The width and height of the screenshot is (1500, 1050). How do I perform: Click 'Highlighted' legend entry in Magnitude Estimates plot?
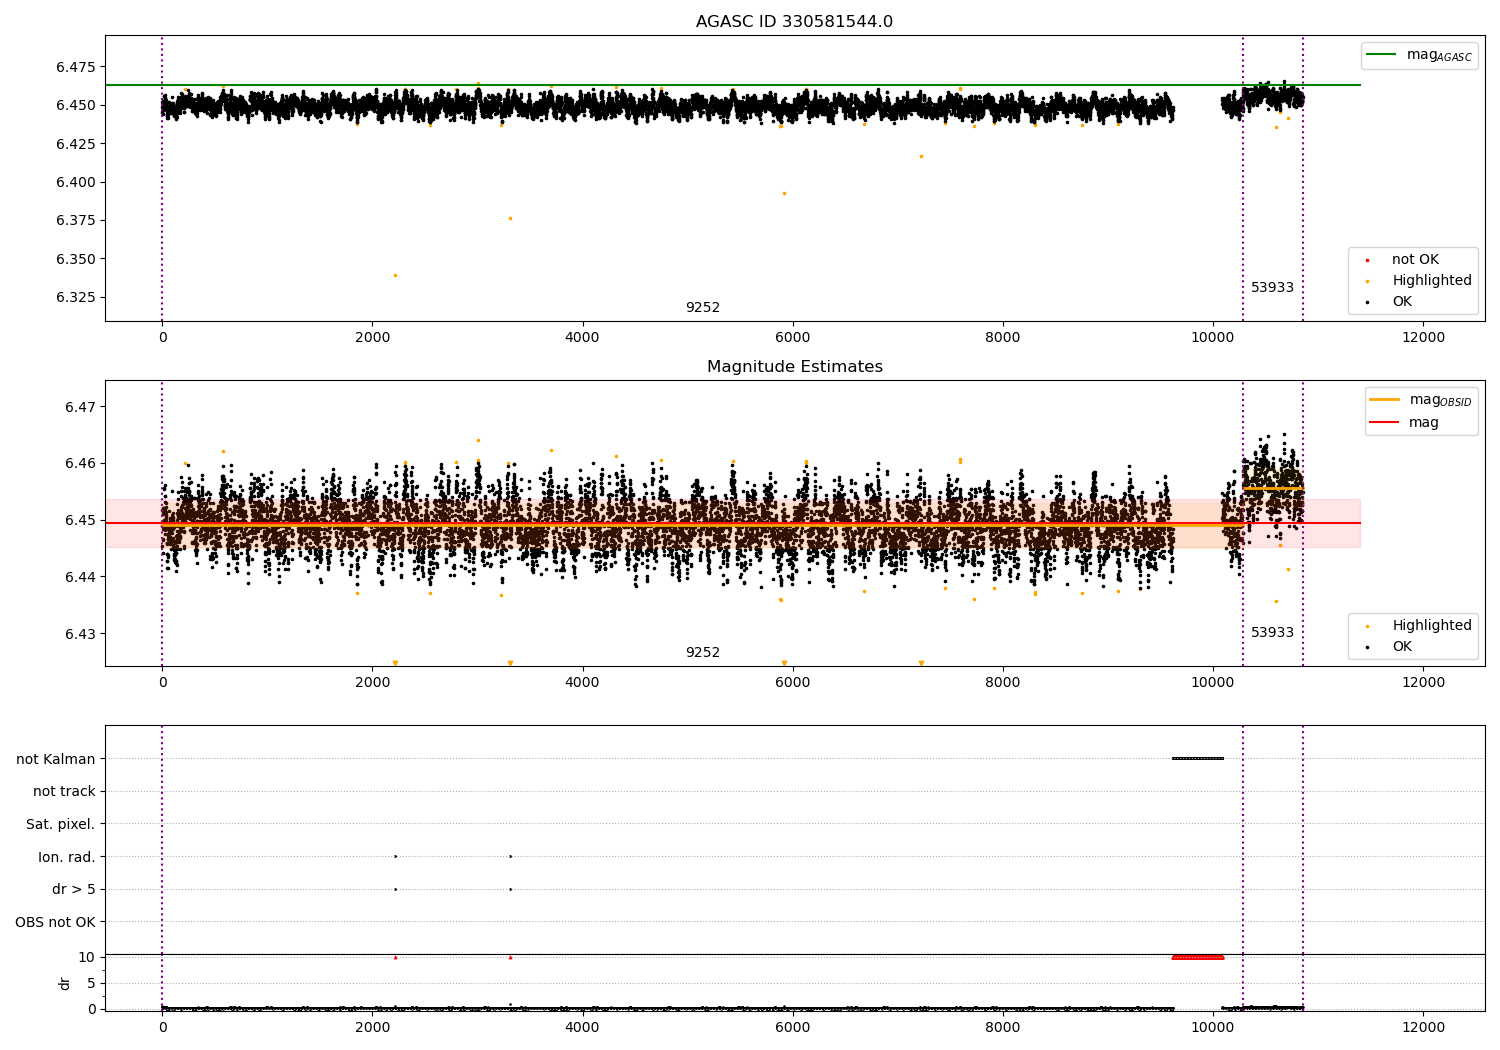tap(1431, 626)
